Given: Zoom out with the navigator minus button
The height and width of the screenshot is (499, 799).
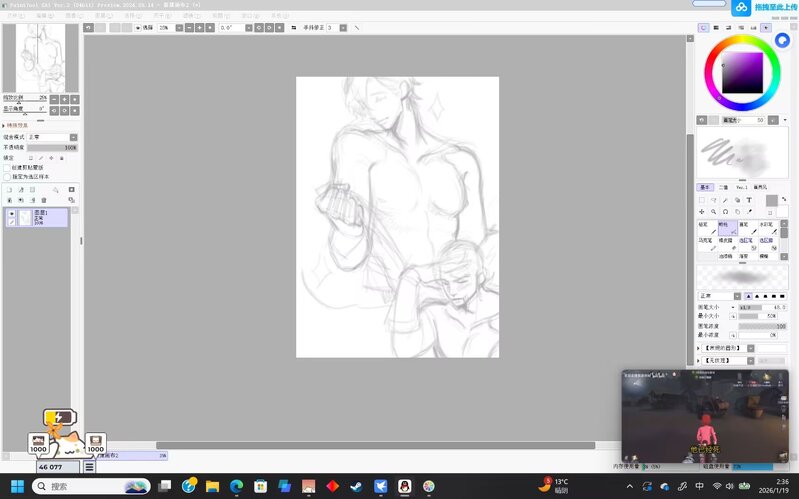Looking at the screenshot, I should pyautogui.click(x=54, y=99).
